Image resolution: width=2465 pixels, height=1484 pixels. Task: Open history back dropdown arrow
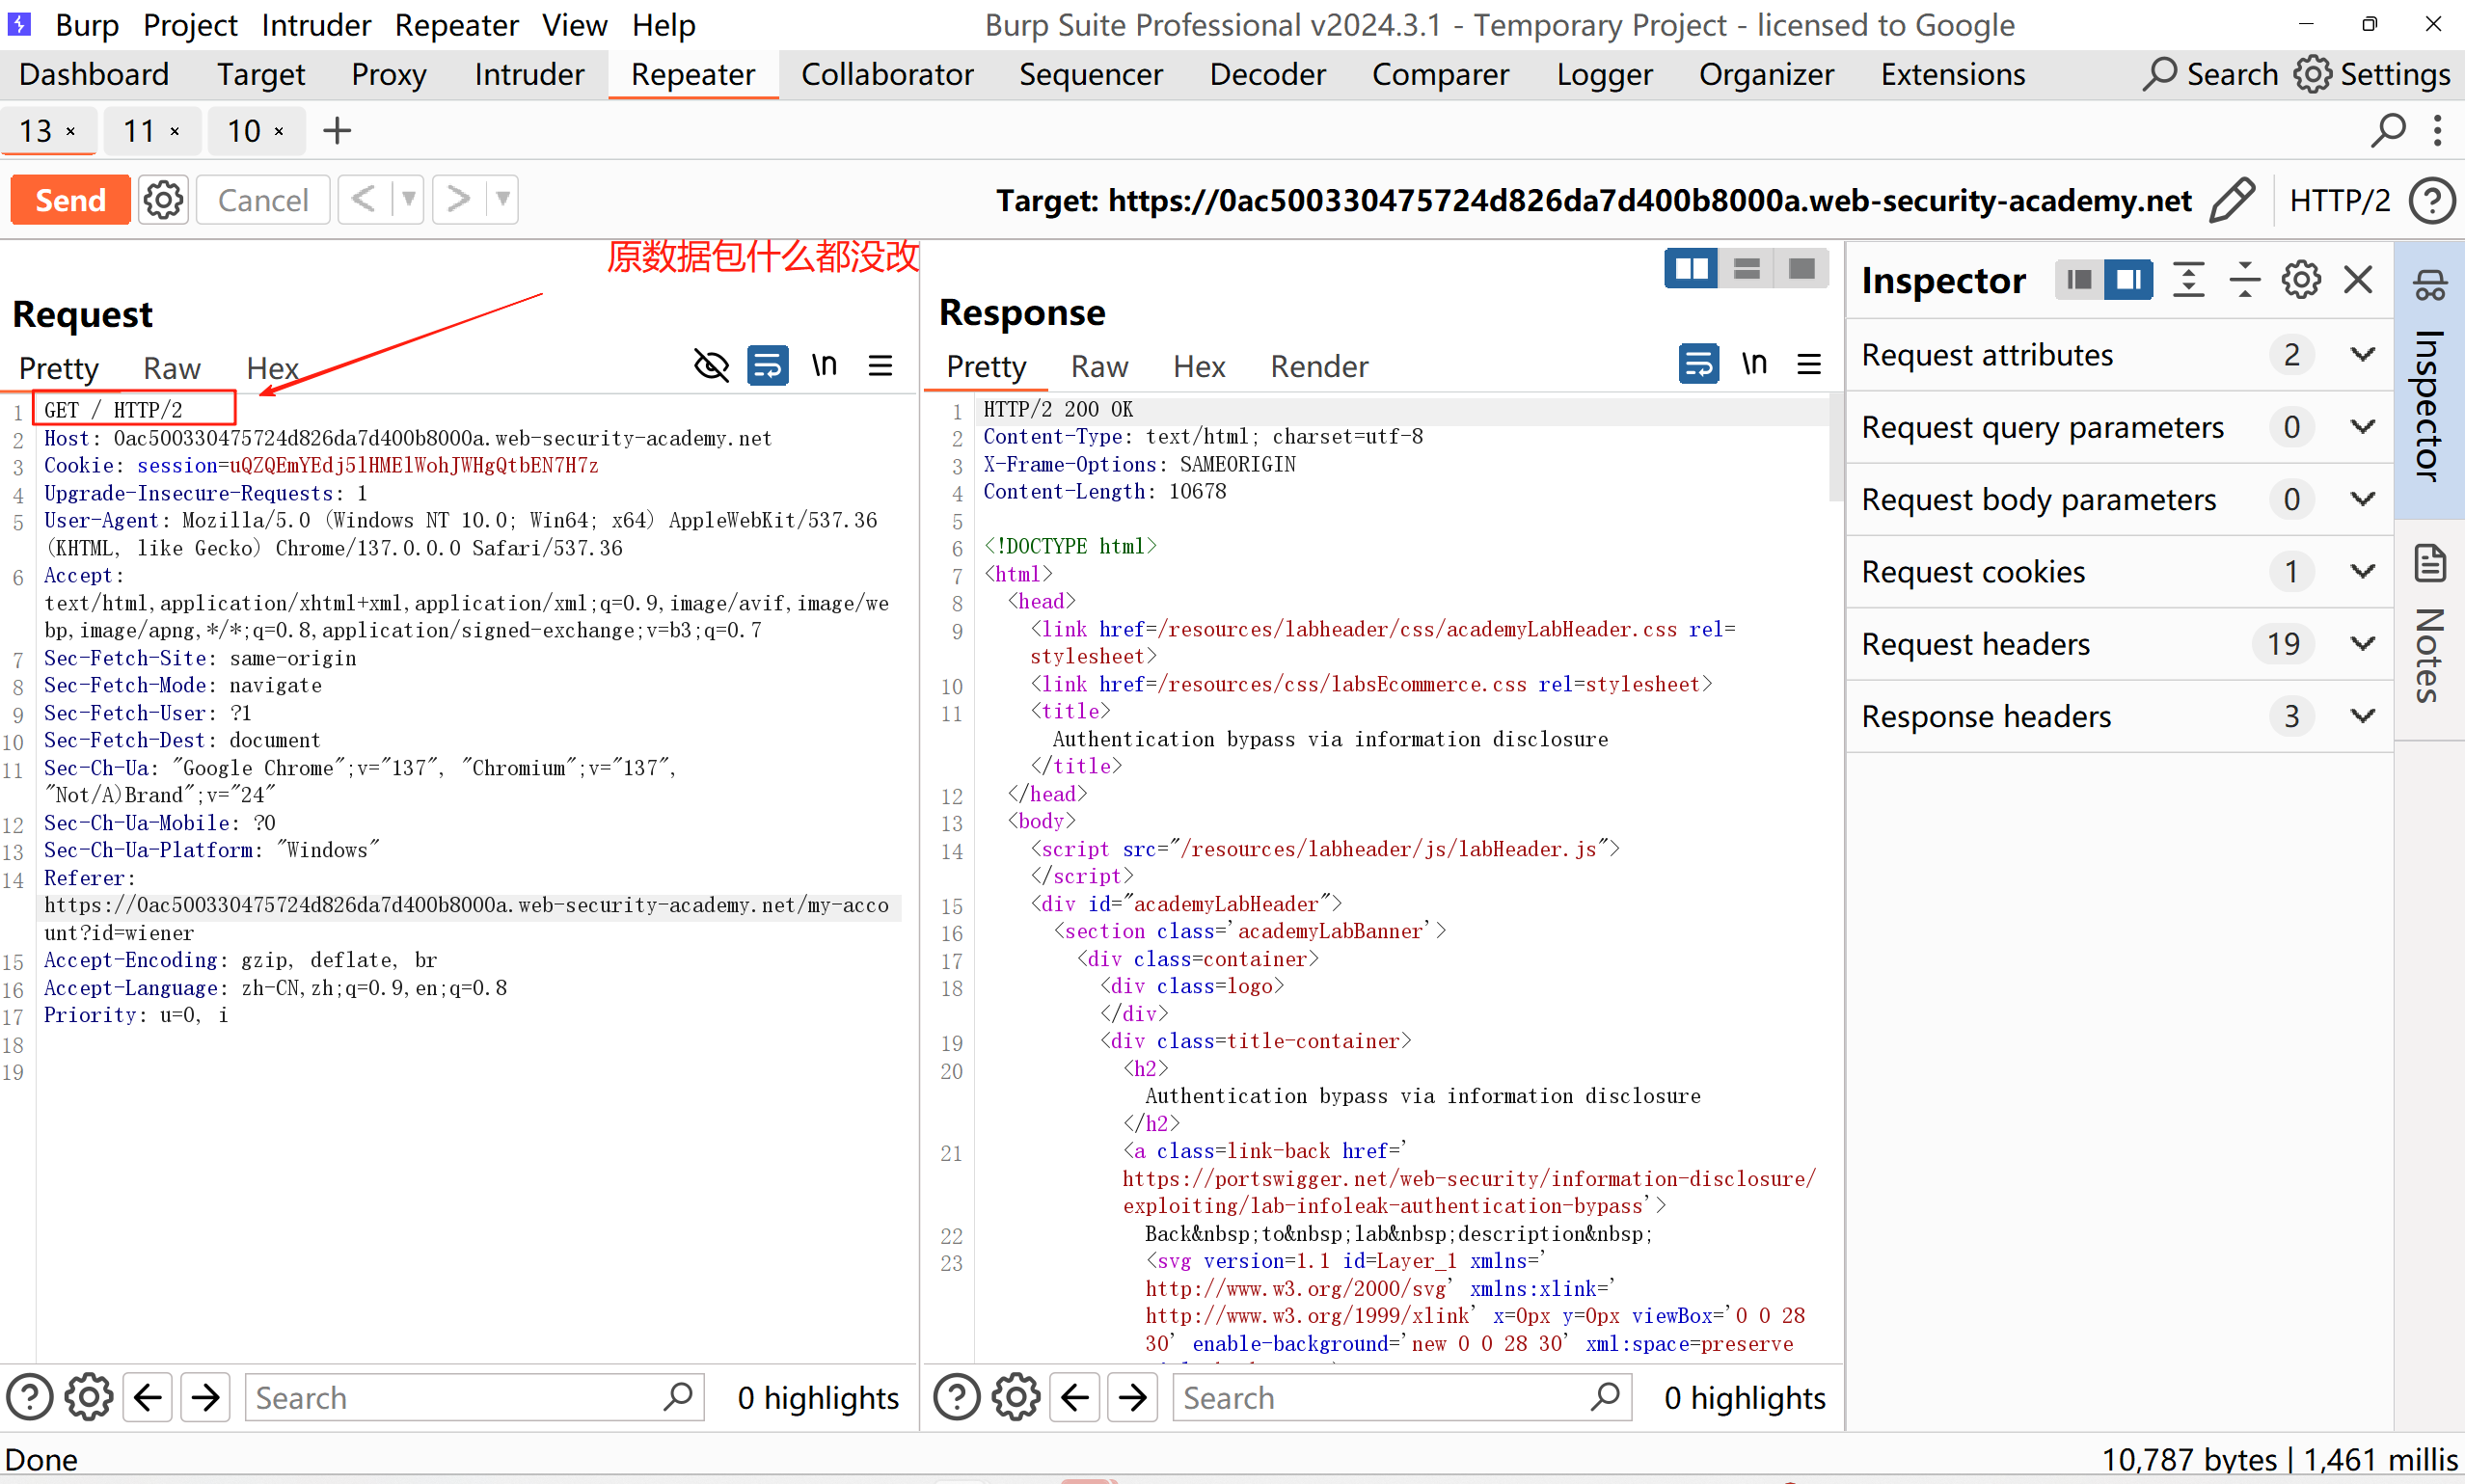coord(408,199)
